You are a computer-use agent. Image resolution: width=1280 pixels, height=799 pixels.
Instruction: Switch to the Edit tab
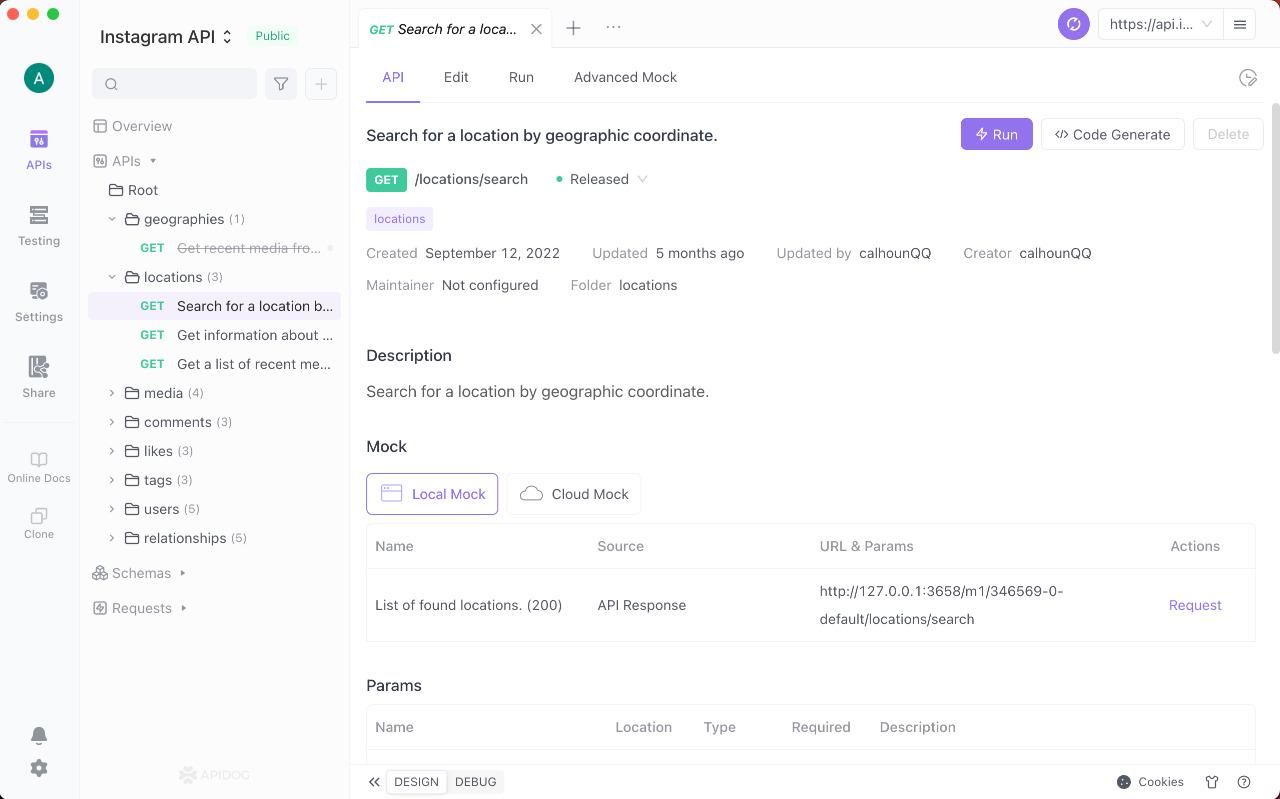(x=456, y=77)
